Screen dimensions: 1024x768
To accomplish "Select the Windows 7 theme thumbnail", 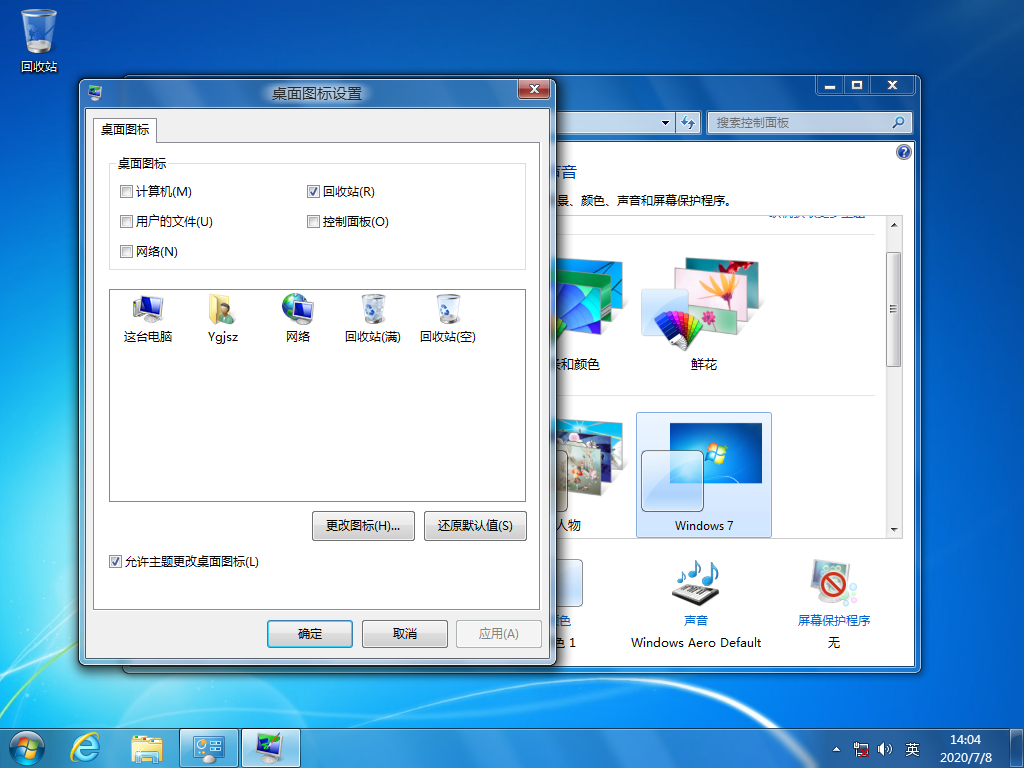I will tap(704, 475).
